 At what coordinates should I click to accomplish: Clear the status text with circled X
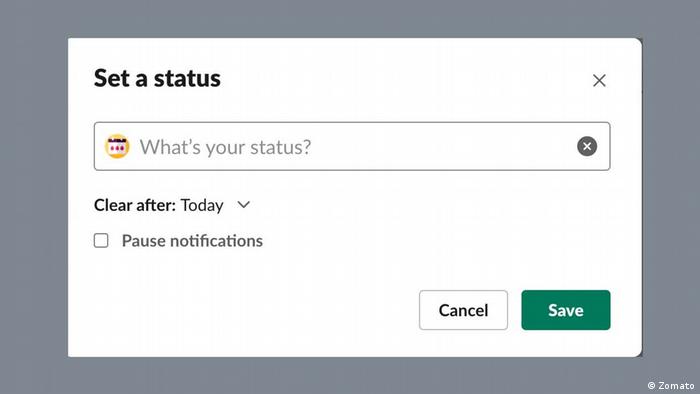pyautogui.click(x=587, y=146)
